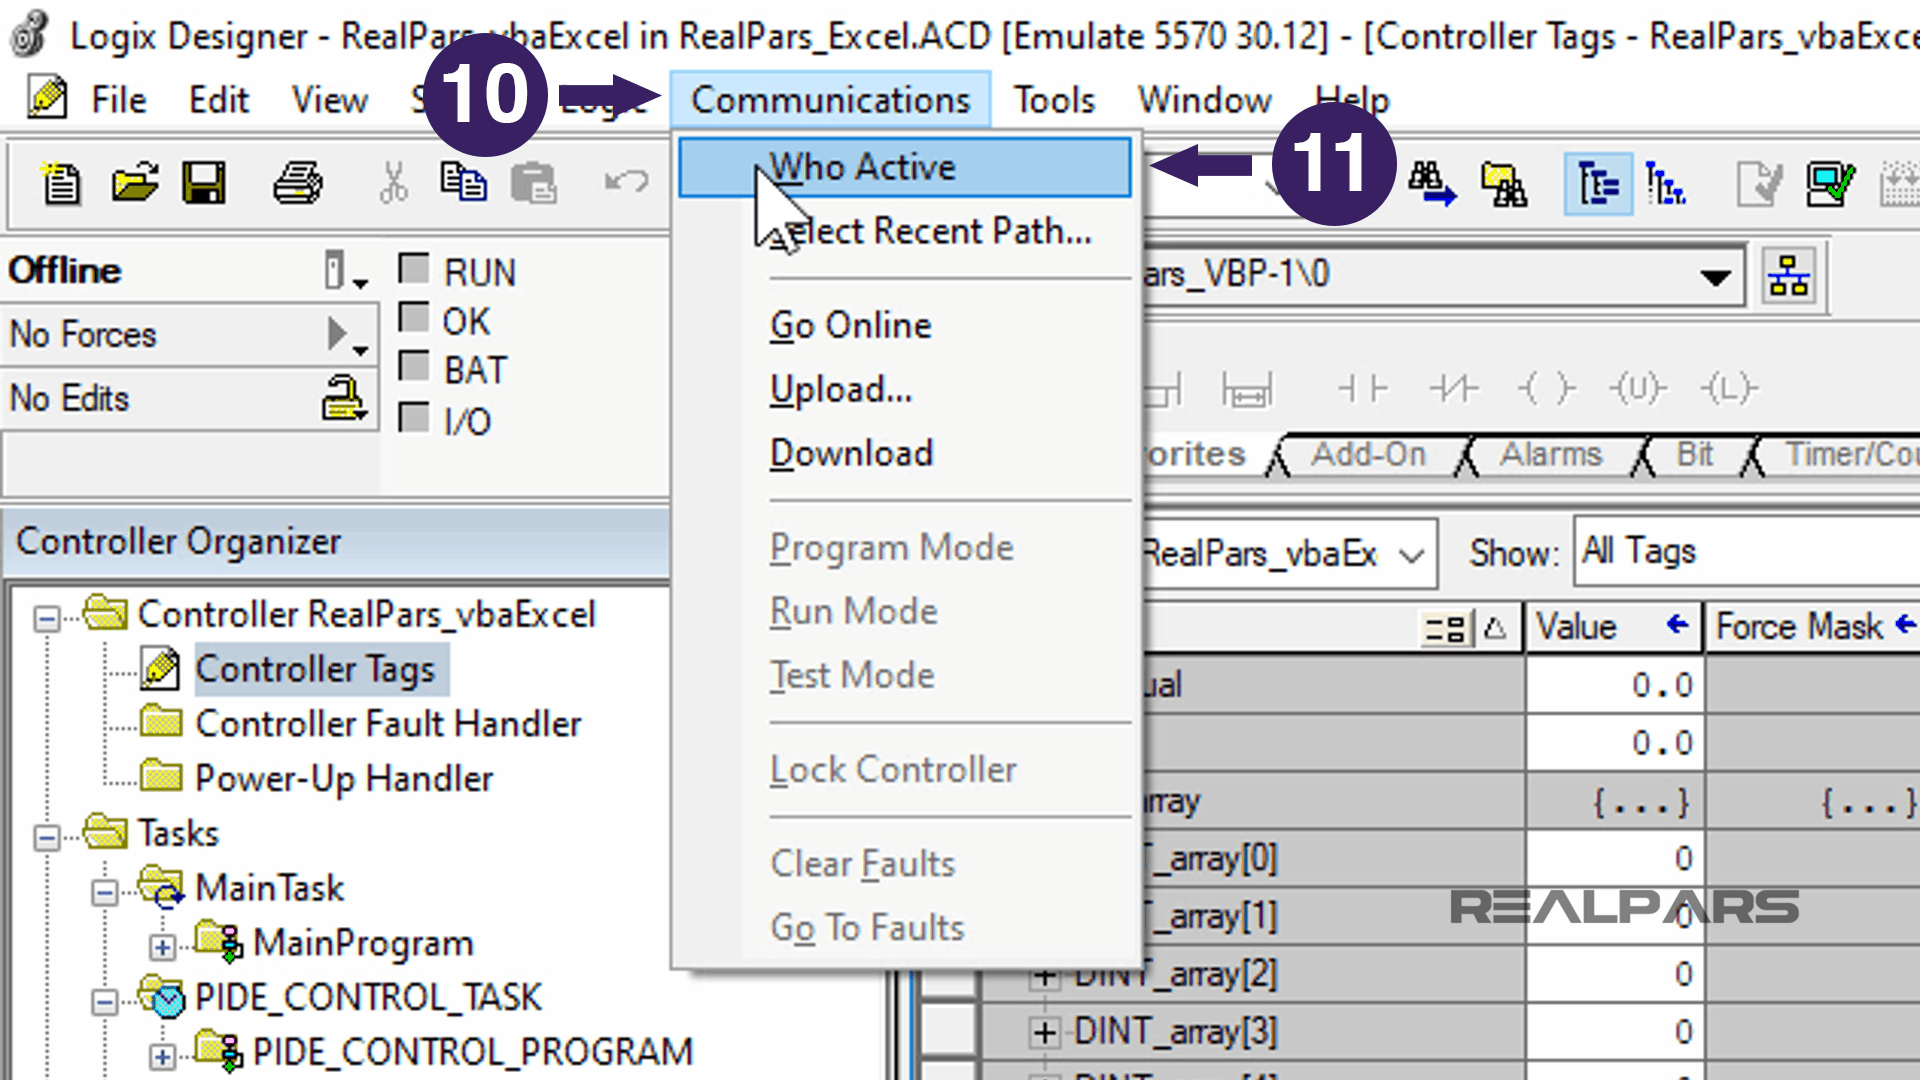1920x1080 pixels.
Task: Create a new project via New icon
Action: pos(59,183)
